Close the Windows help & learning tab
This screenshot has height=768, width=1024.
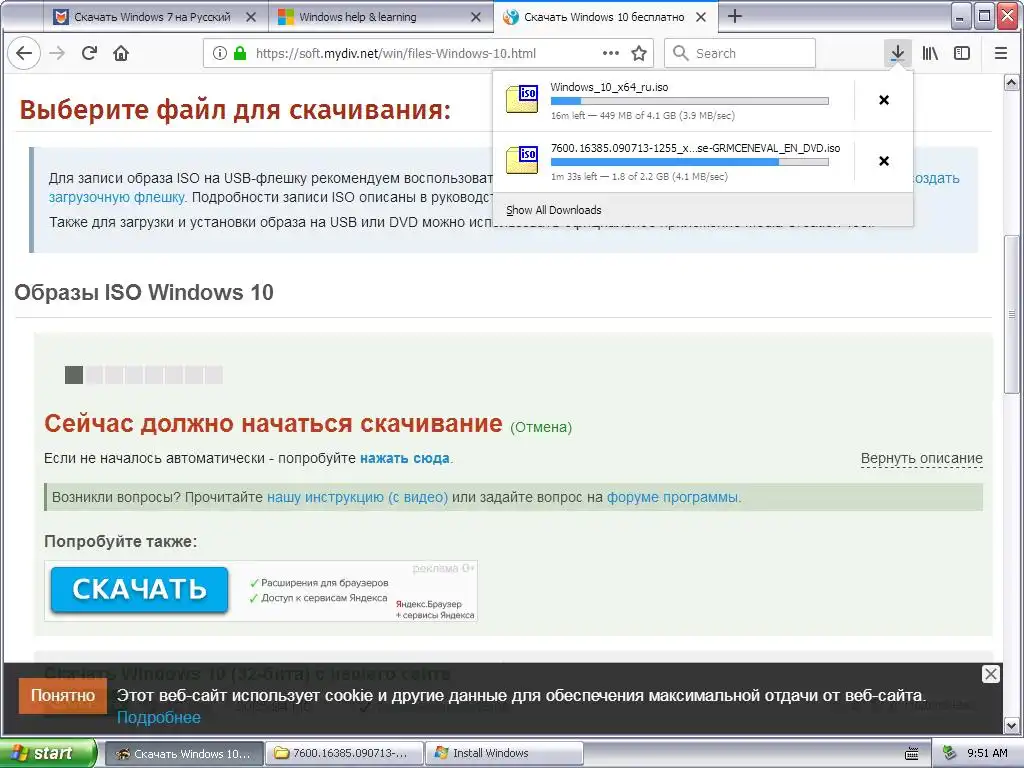click(476, 17)
